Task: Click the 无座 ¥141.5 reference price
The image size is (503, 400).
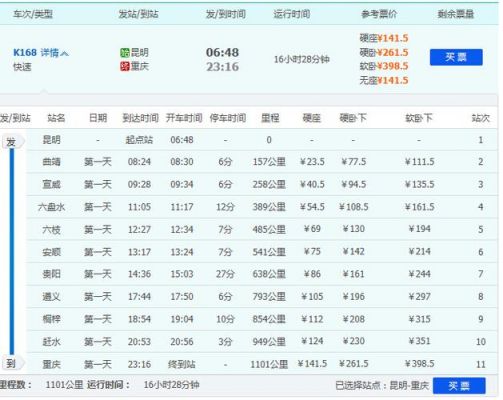Action: click(x=384, y=80)
